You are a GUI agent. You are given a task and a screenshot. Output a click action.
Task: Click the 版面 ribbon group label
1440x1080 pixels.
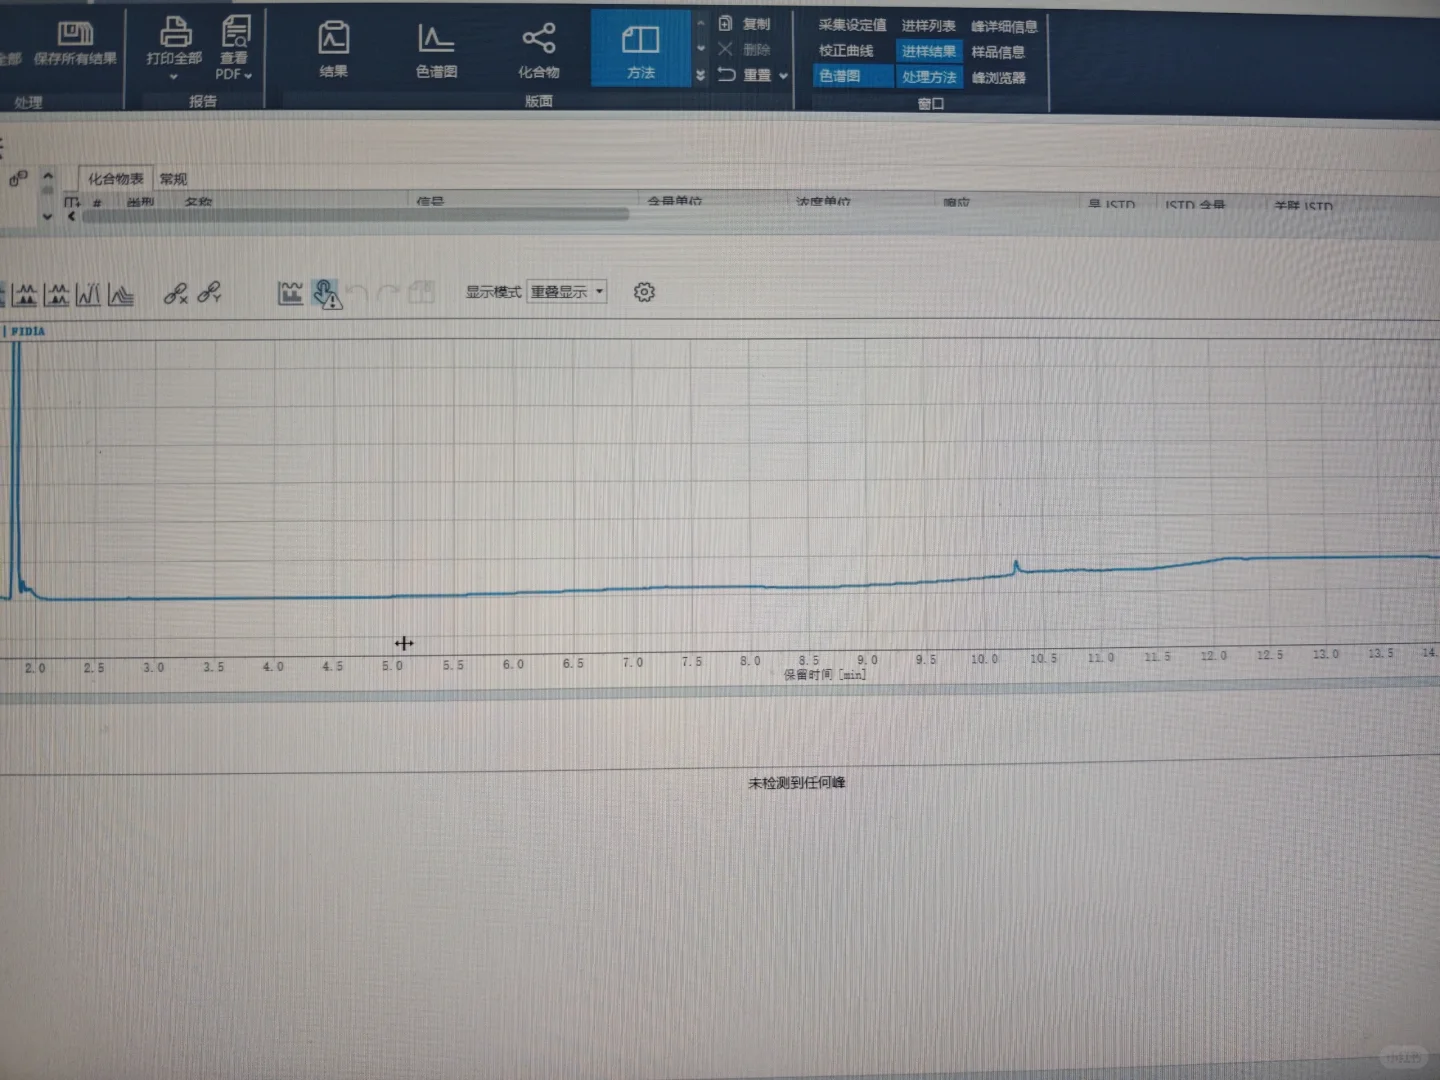click(x=538, y=101)
